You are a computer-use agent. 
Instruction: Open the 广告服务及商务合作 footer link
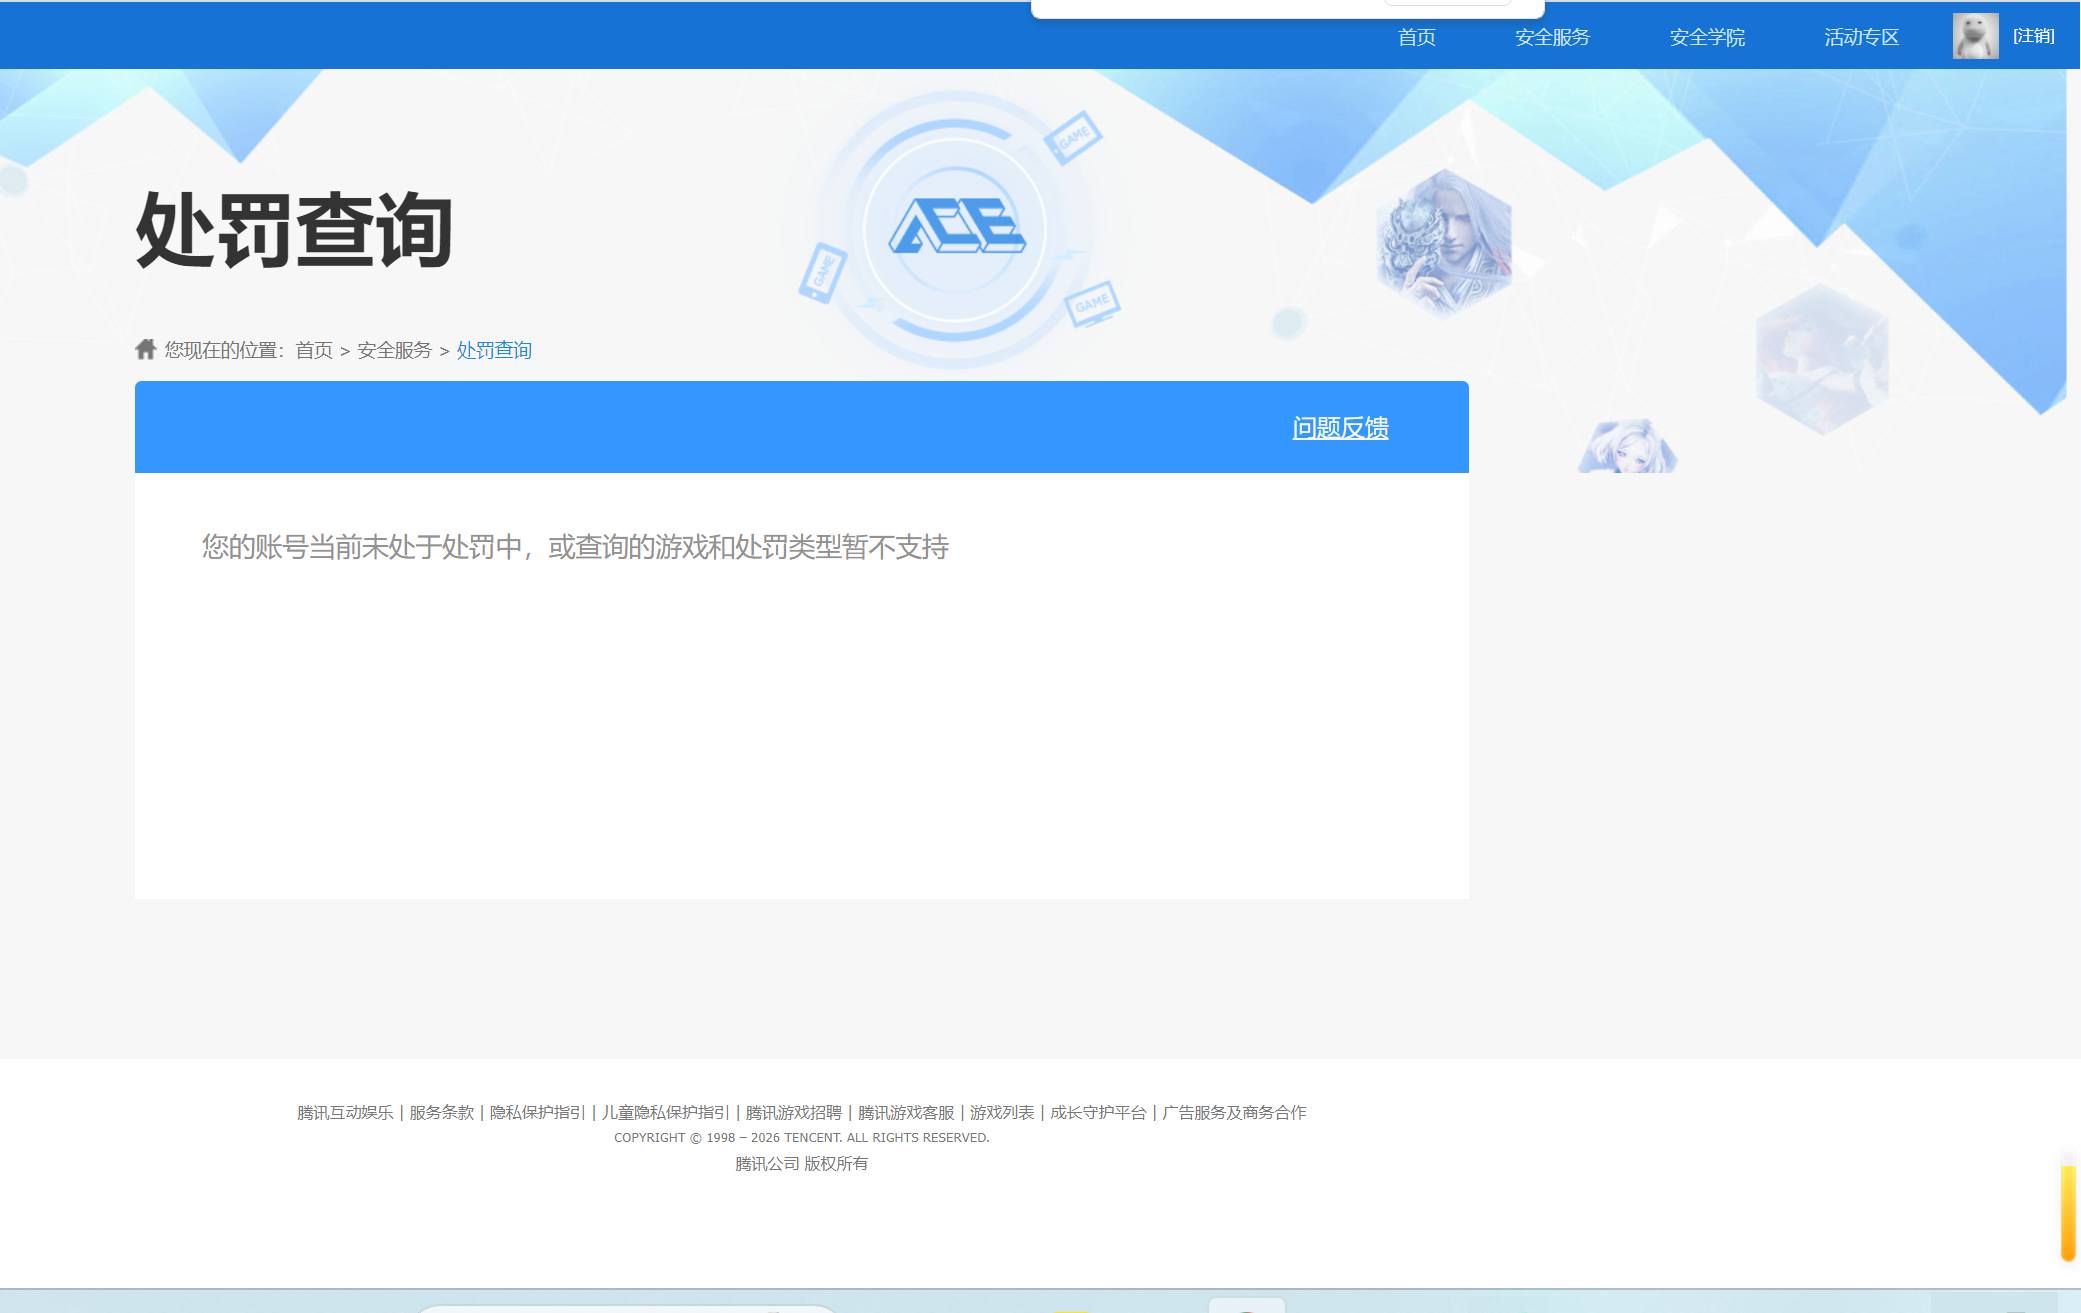coord(1234,1111)
